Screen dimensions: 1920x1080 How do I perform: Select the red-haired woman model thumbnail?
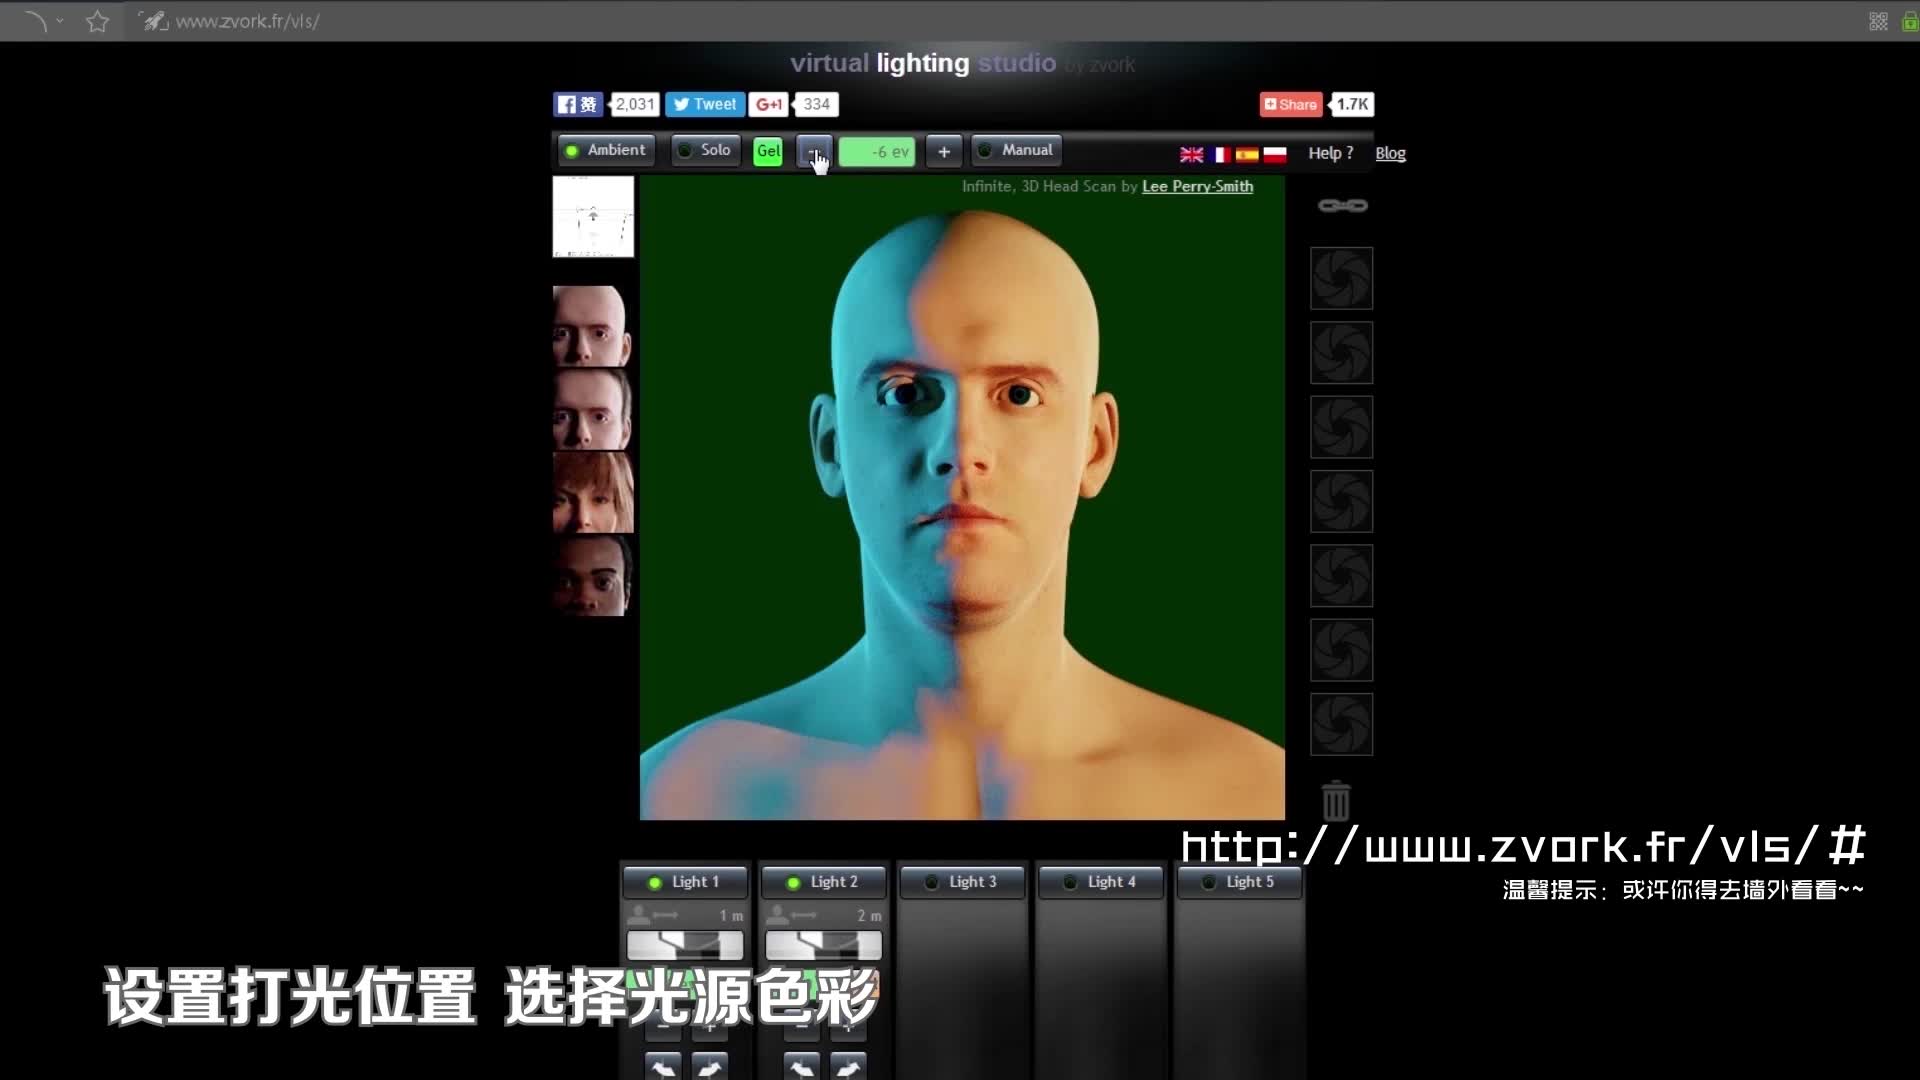tap(593, 492)
